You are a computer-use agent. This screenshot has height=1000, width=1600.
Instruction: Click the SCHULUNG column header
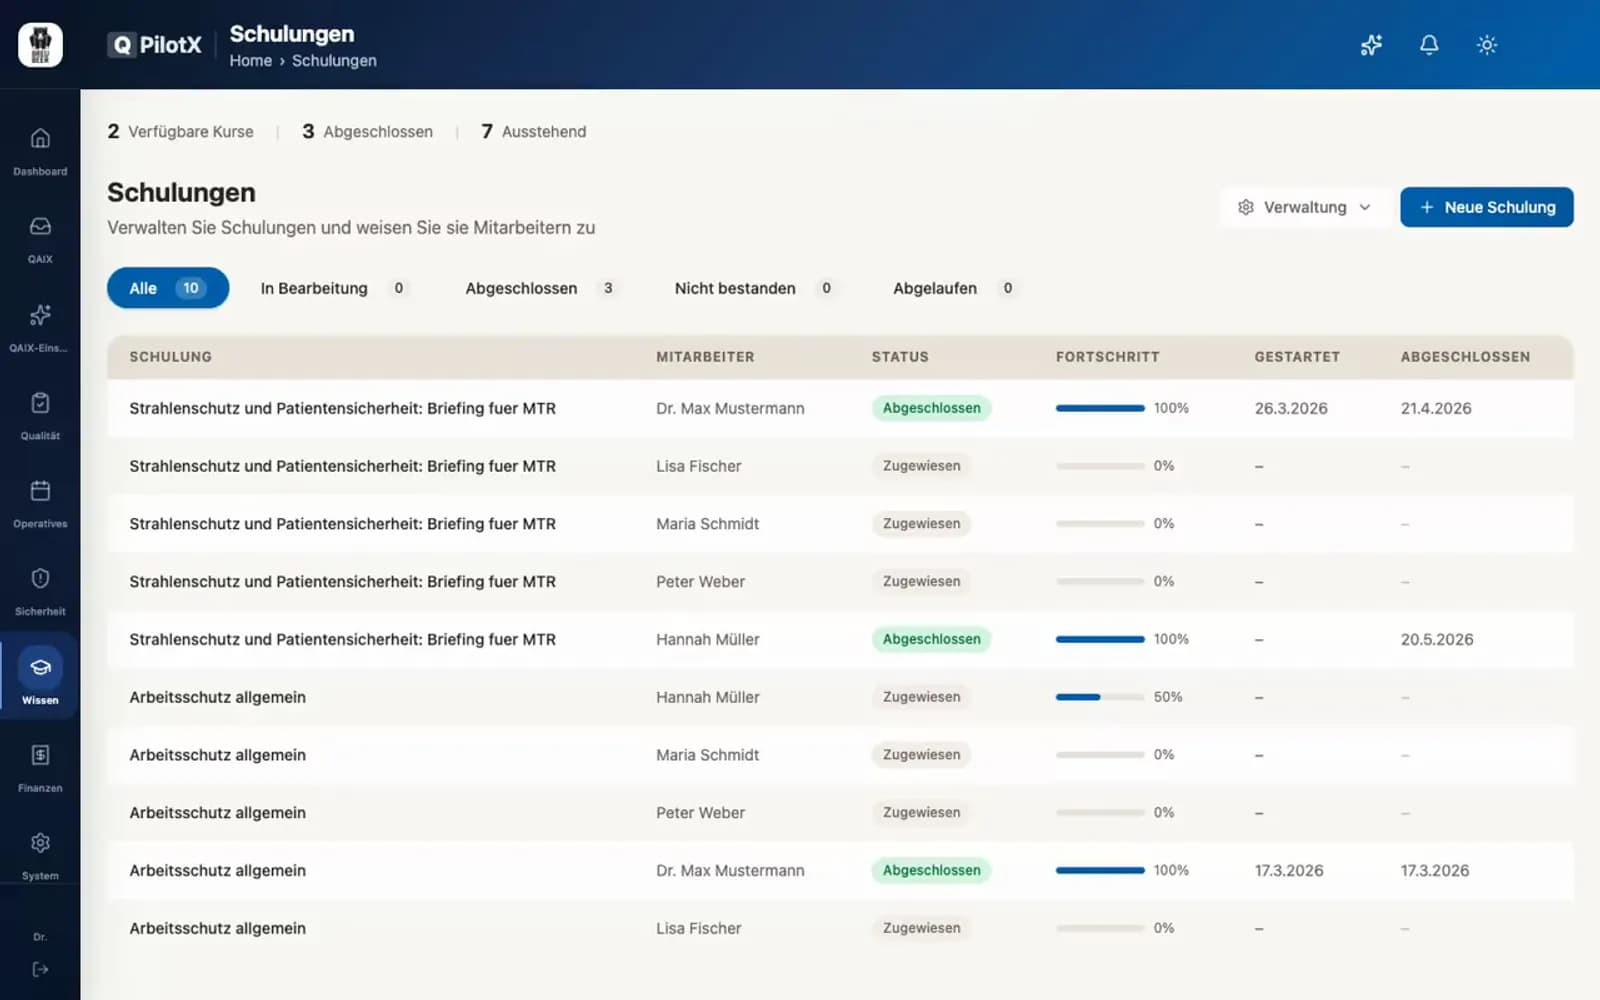[x=170, y=357]
